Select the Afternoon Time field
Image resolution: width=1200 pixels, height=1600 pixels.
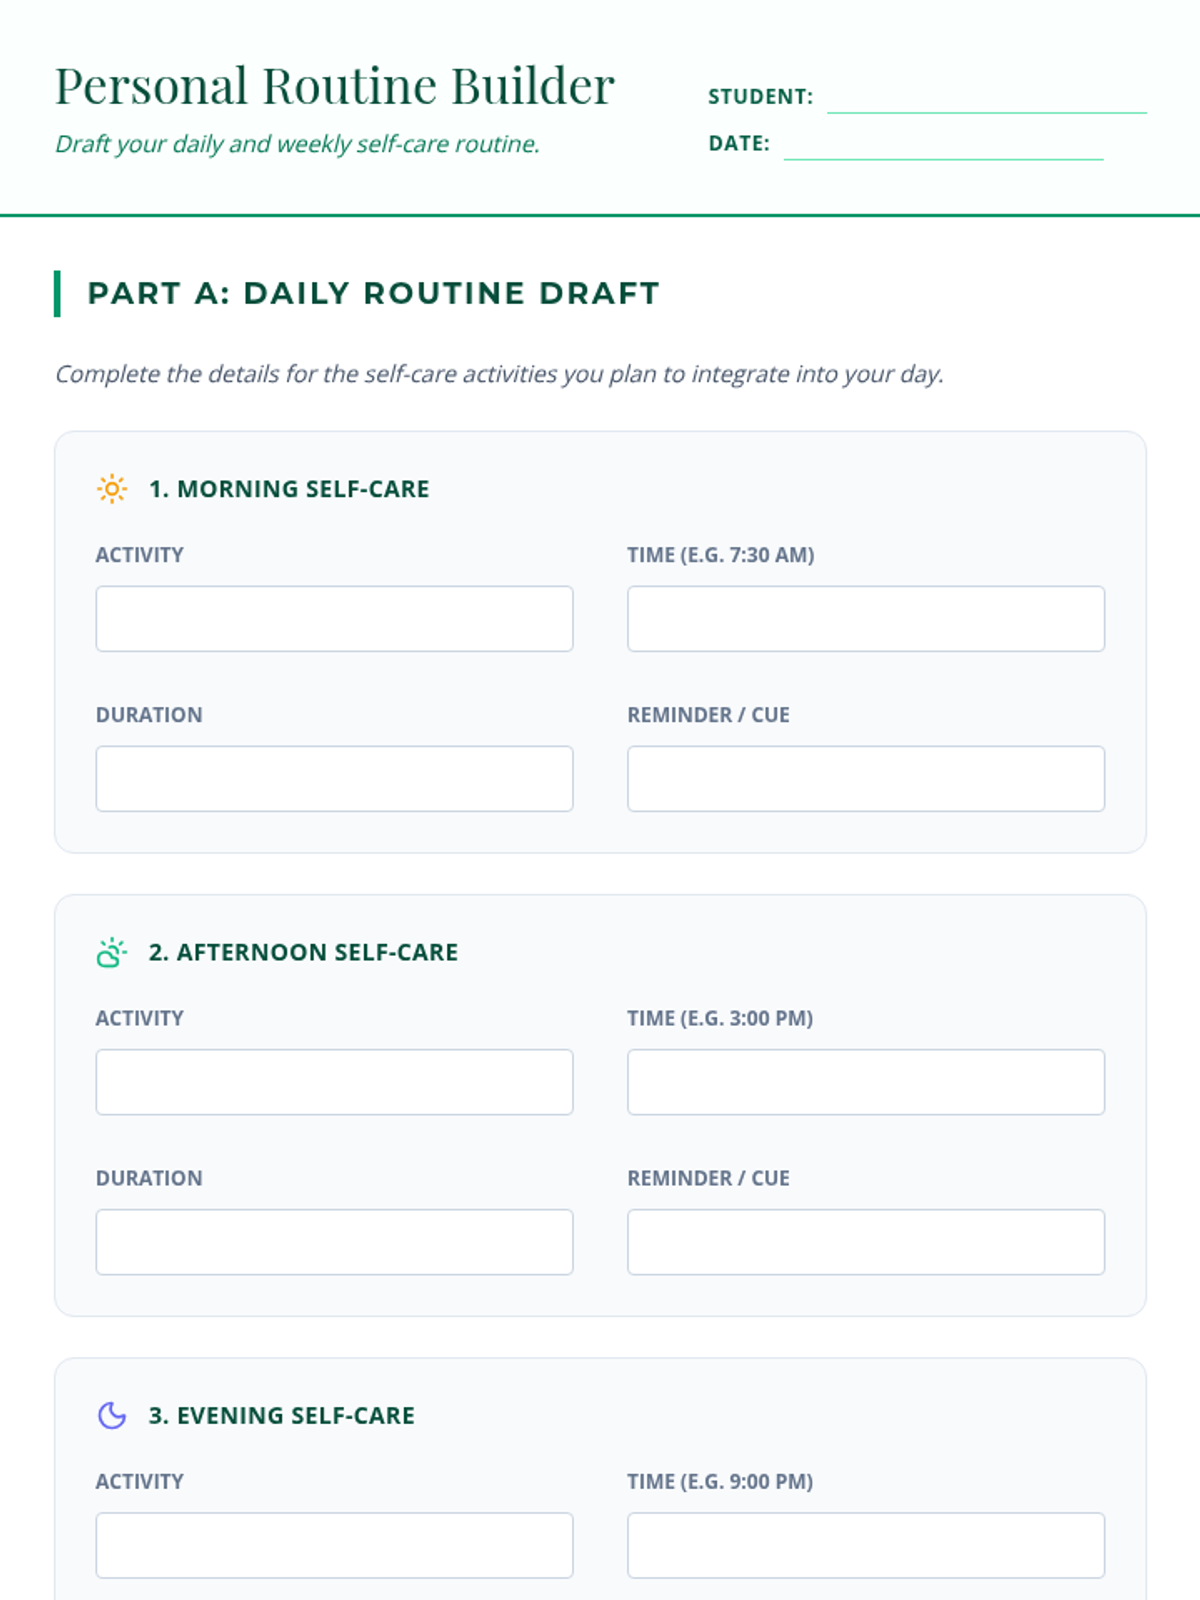(866, 1082)
